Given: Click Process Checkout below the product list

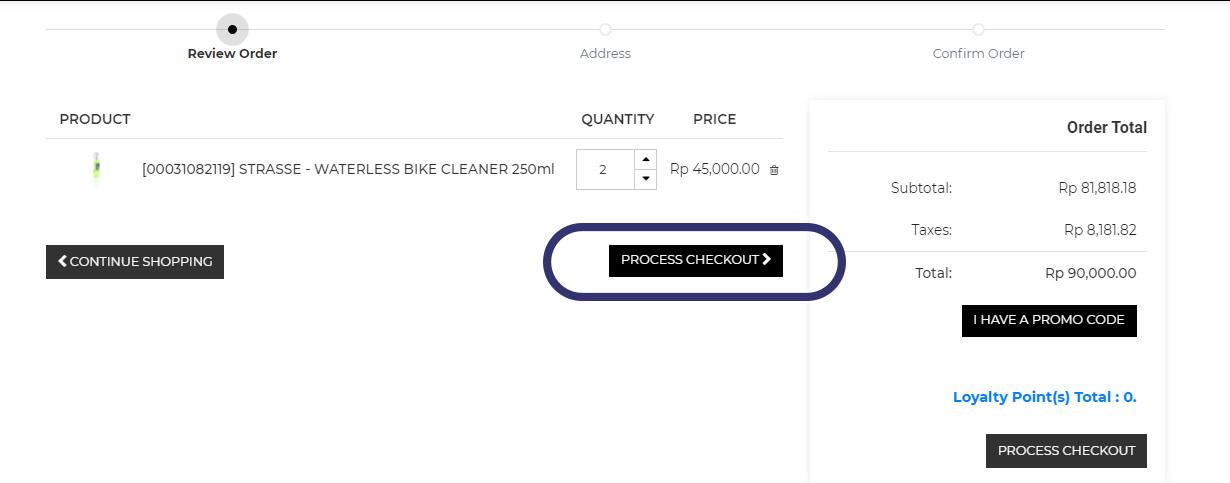Looking at the screenshot, I should click(x=695, y=260).
